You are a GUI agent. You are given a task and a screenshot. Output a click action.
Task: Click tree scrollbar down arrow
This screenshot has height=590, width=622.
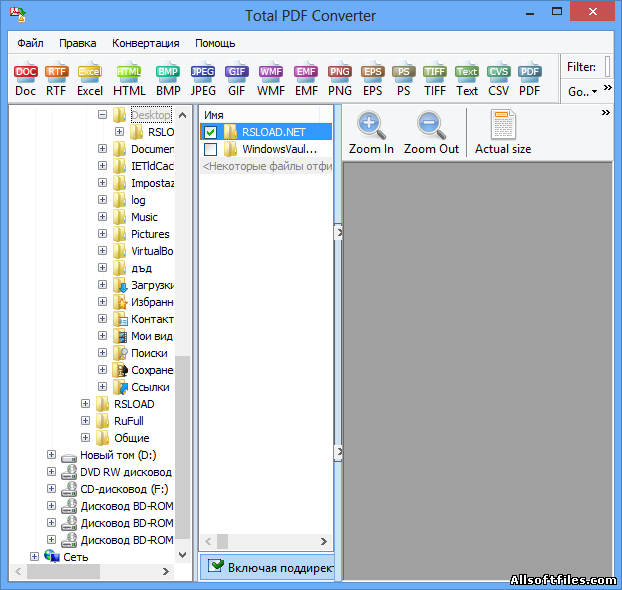click(182, 555)
